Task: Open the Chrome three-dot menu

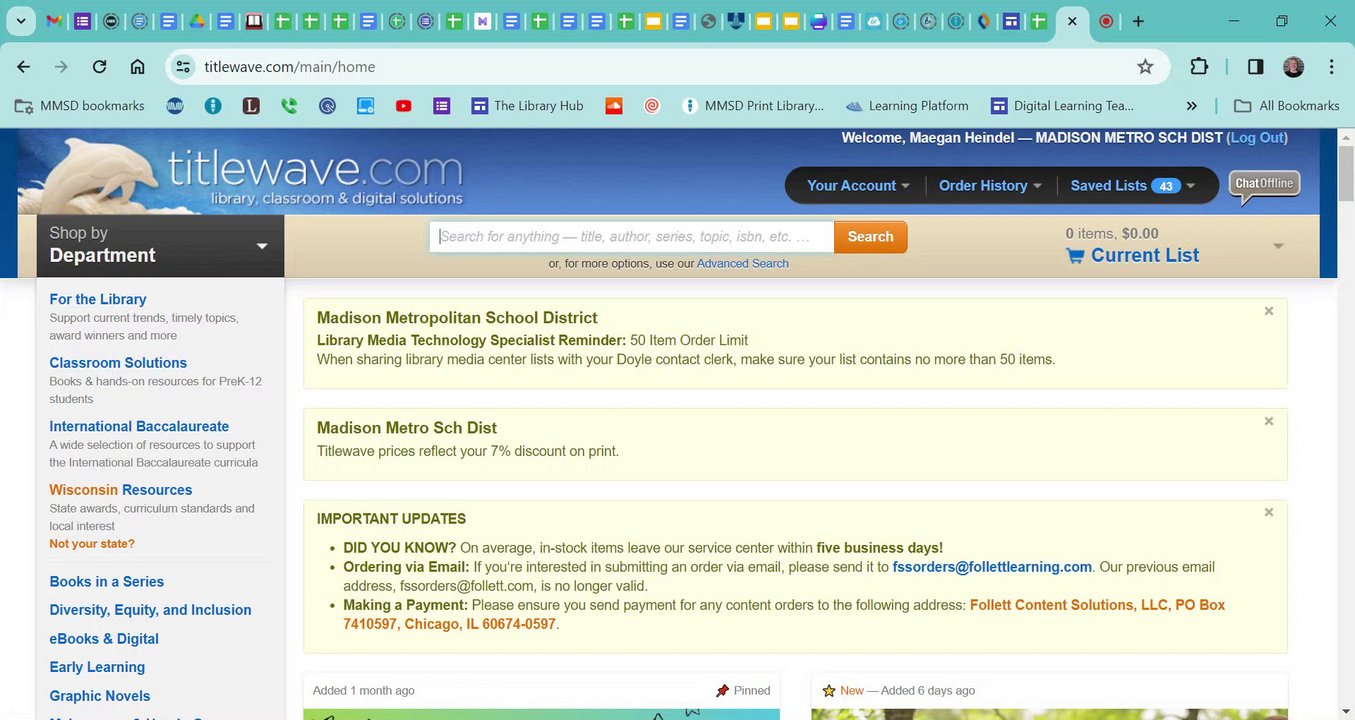Action: point(1332,67)
